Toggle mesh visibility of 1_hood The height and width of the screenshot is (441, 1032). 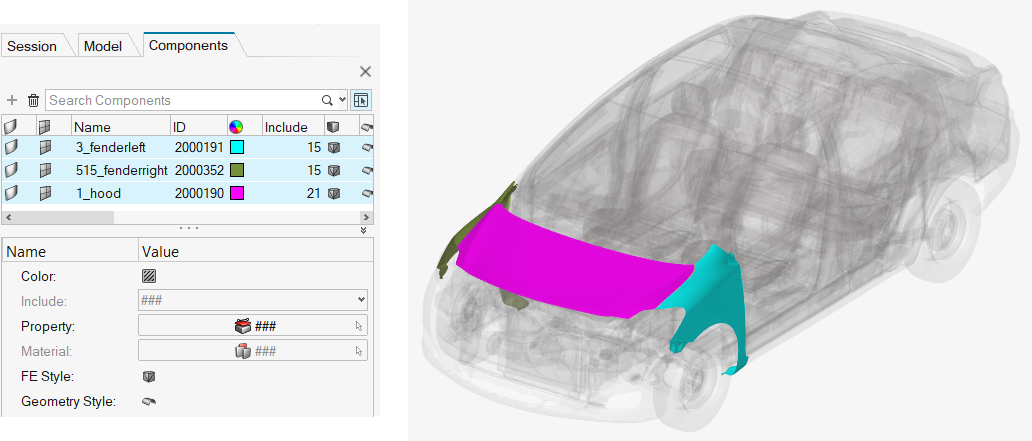tap(44, 193)
